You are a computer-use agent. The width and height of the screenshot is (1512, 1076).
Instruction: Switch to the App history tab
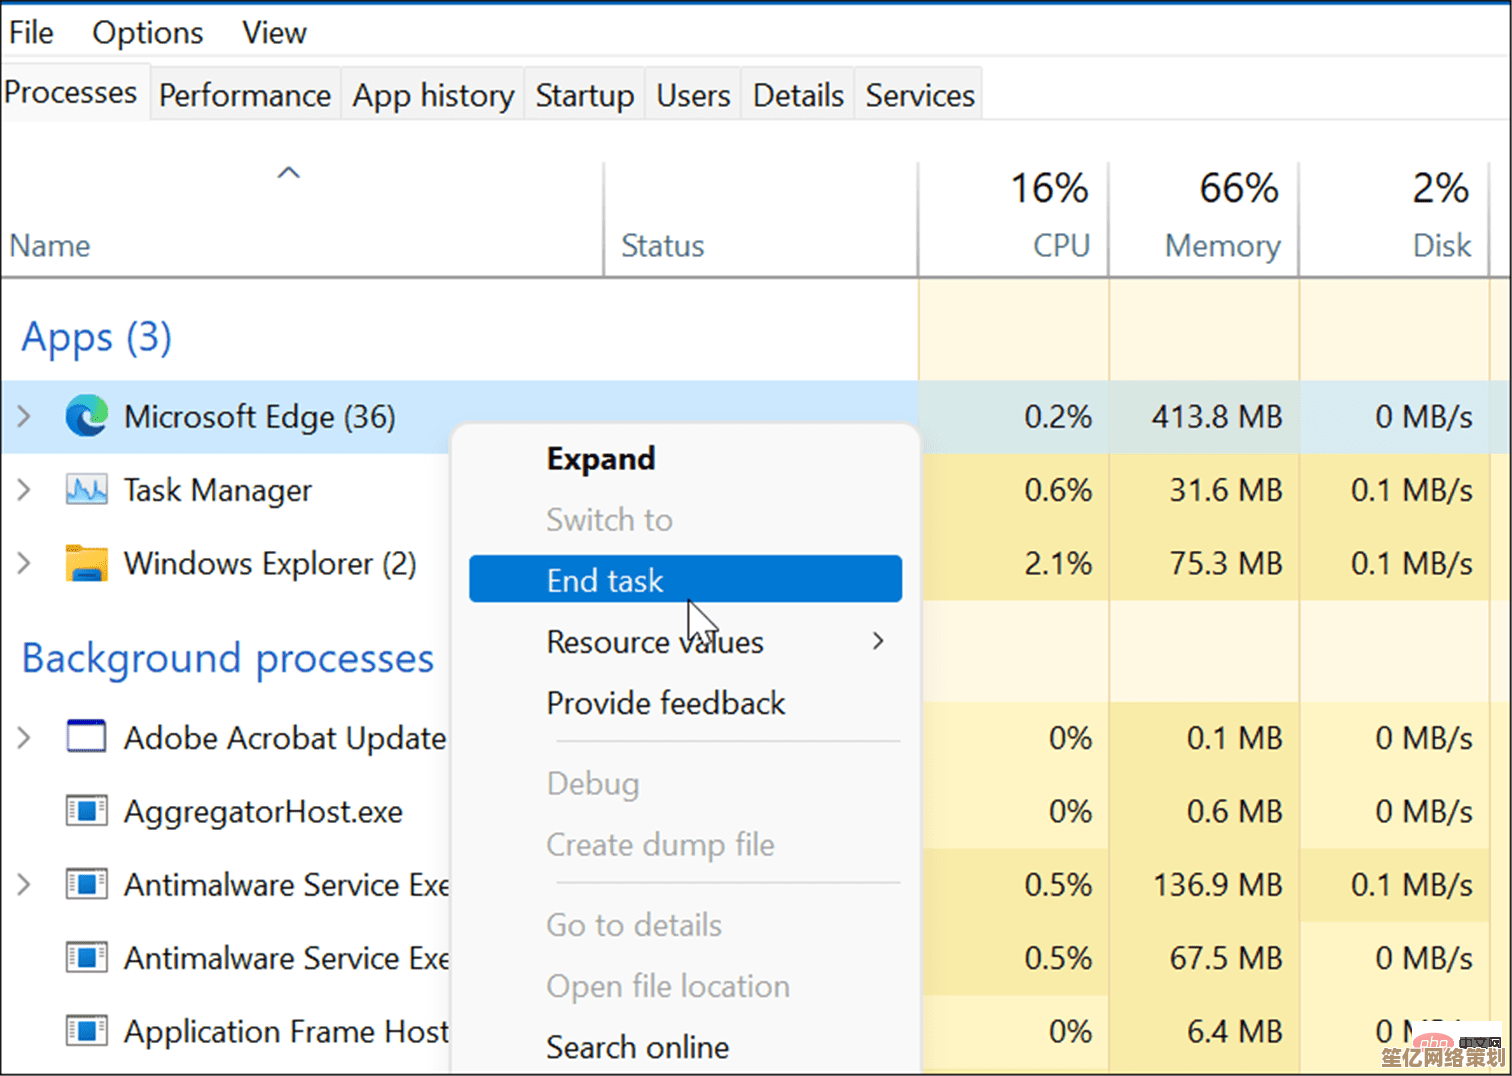coord(433,95)
